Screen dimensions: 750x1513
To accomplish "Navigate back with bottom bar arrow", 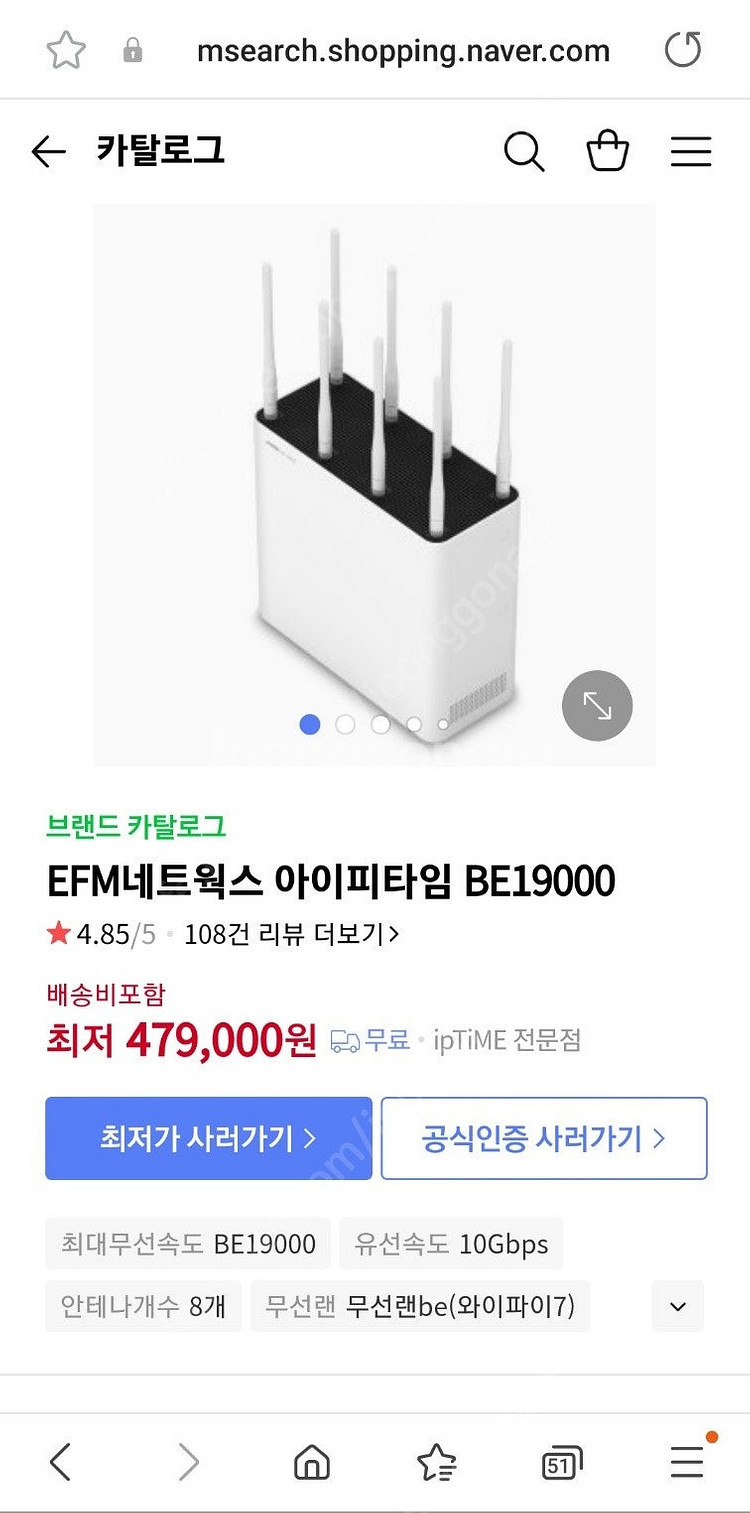I will click(61, 1463).
